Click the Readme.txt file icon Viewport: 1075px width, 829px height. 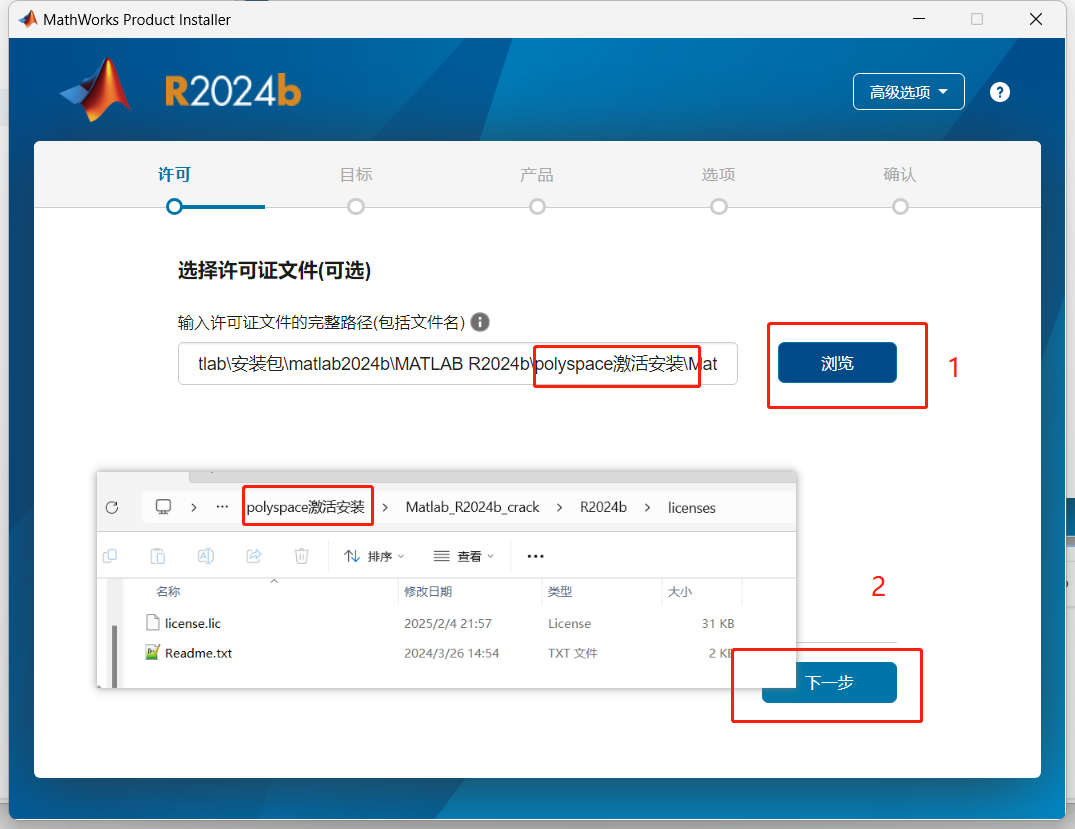coord(153,652)
